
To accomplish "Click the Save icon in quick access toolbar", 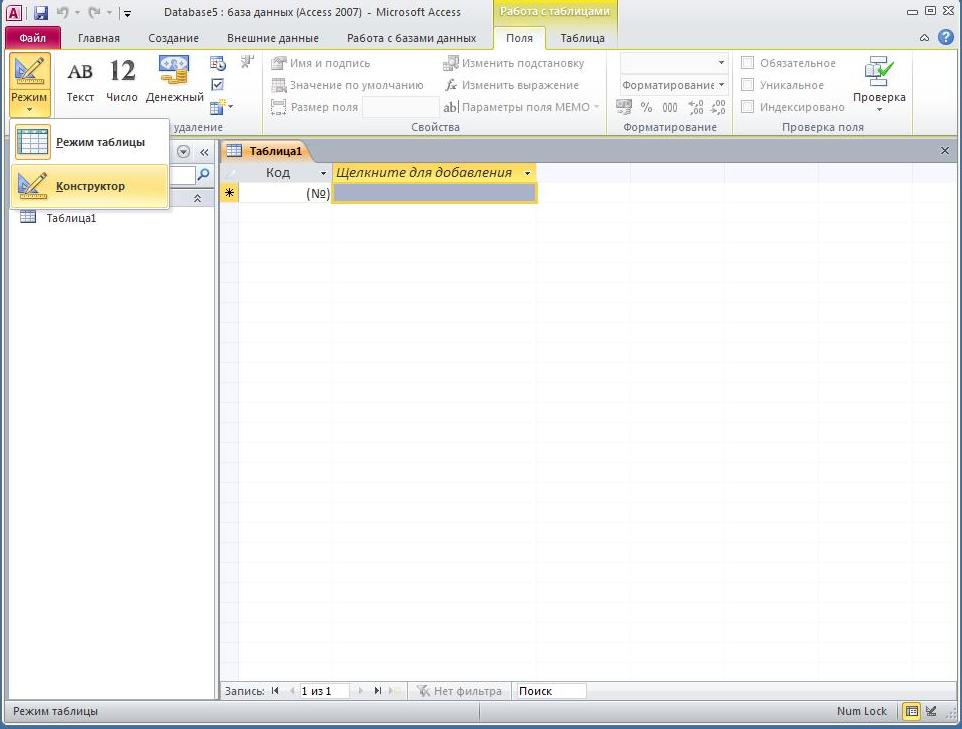I will 40,12.
